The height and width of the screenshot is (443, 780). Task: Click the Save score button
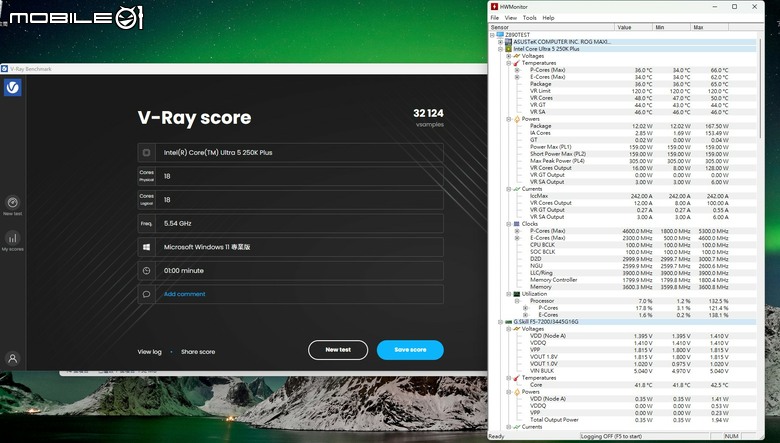(410, 350)
